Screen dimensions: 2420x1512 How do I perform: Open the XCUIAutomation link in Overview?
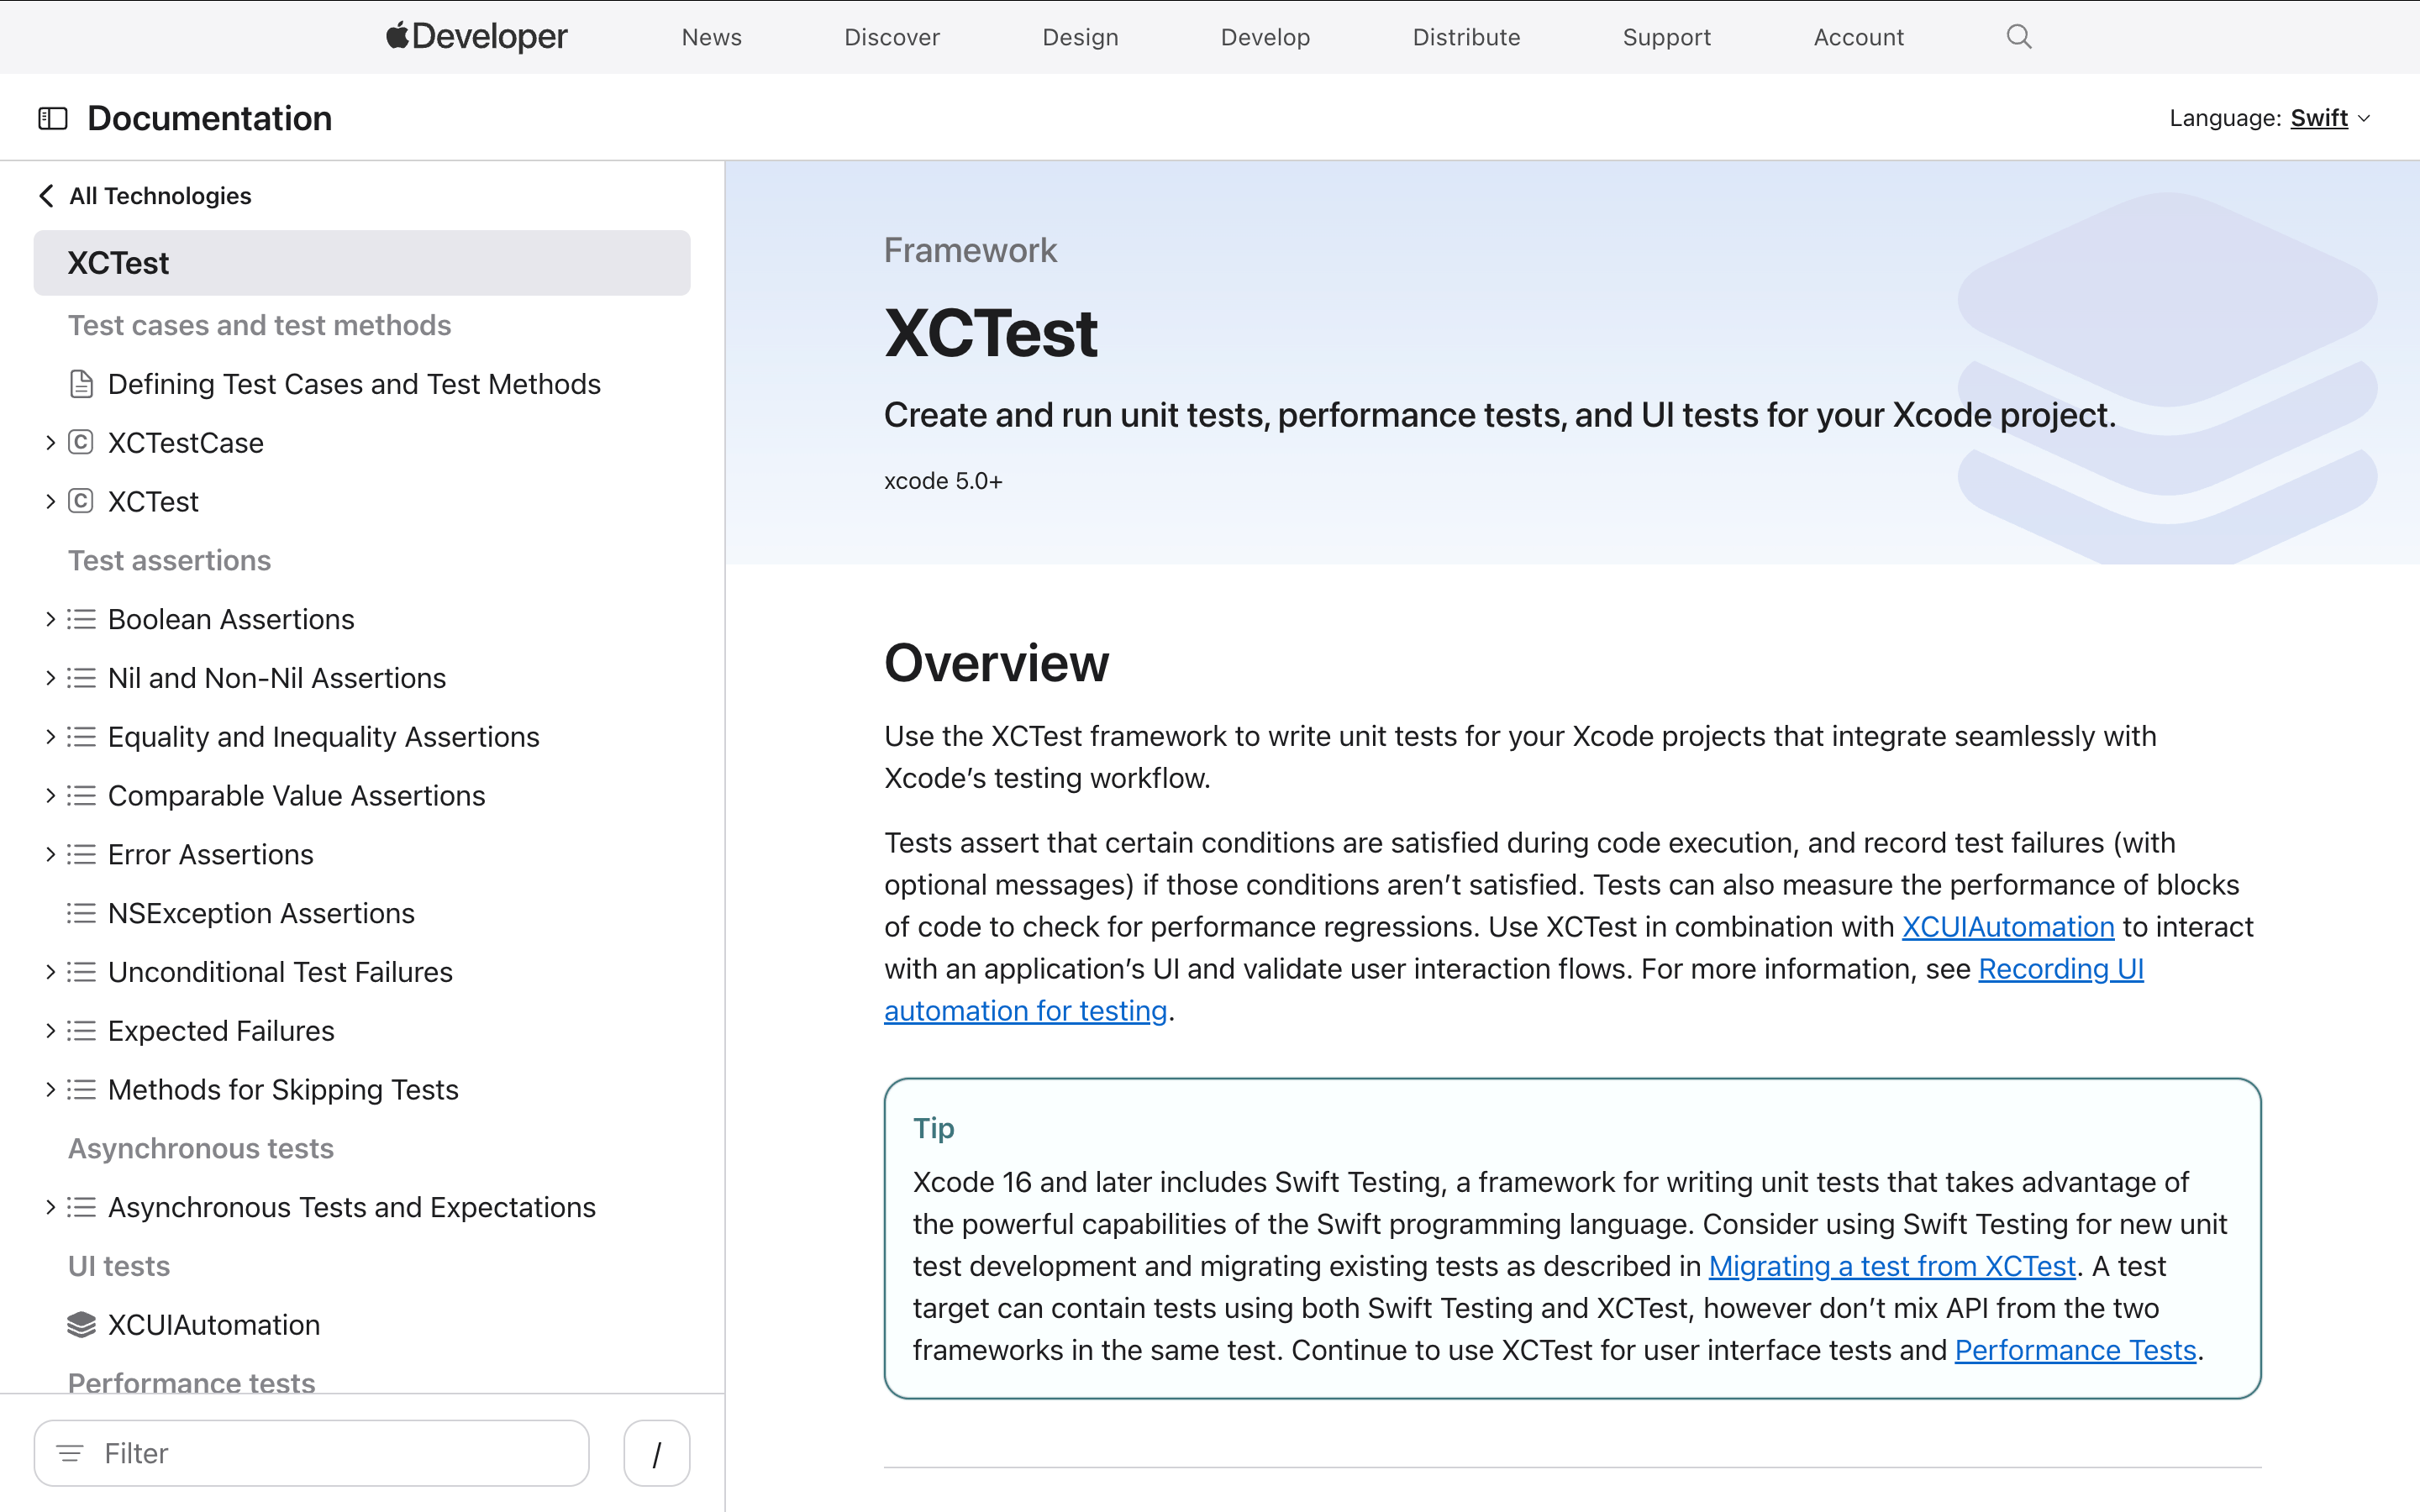(x=2007, y=927)
